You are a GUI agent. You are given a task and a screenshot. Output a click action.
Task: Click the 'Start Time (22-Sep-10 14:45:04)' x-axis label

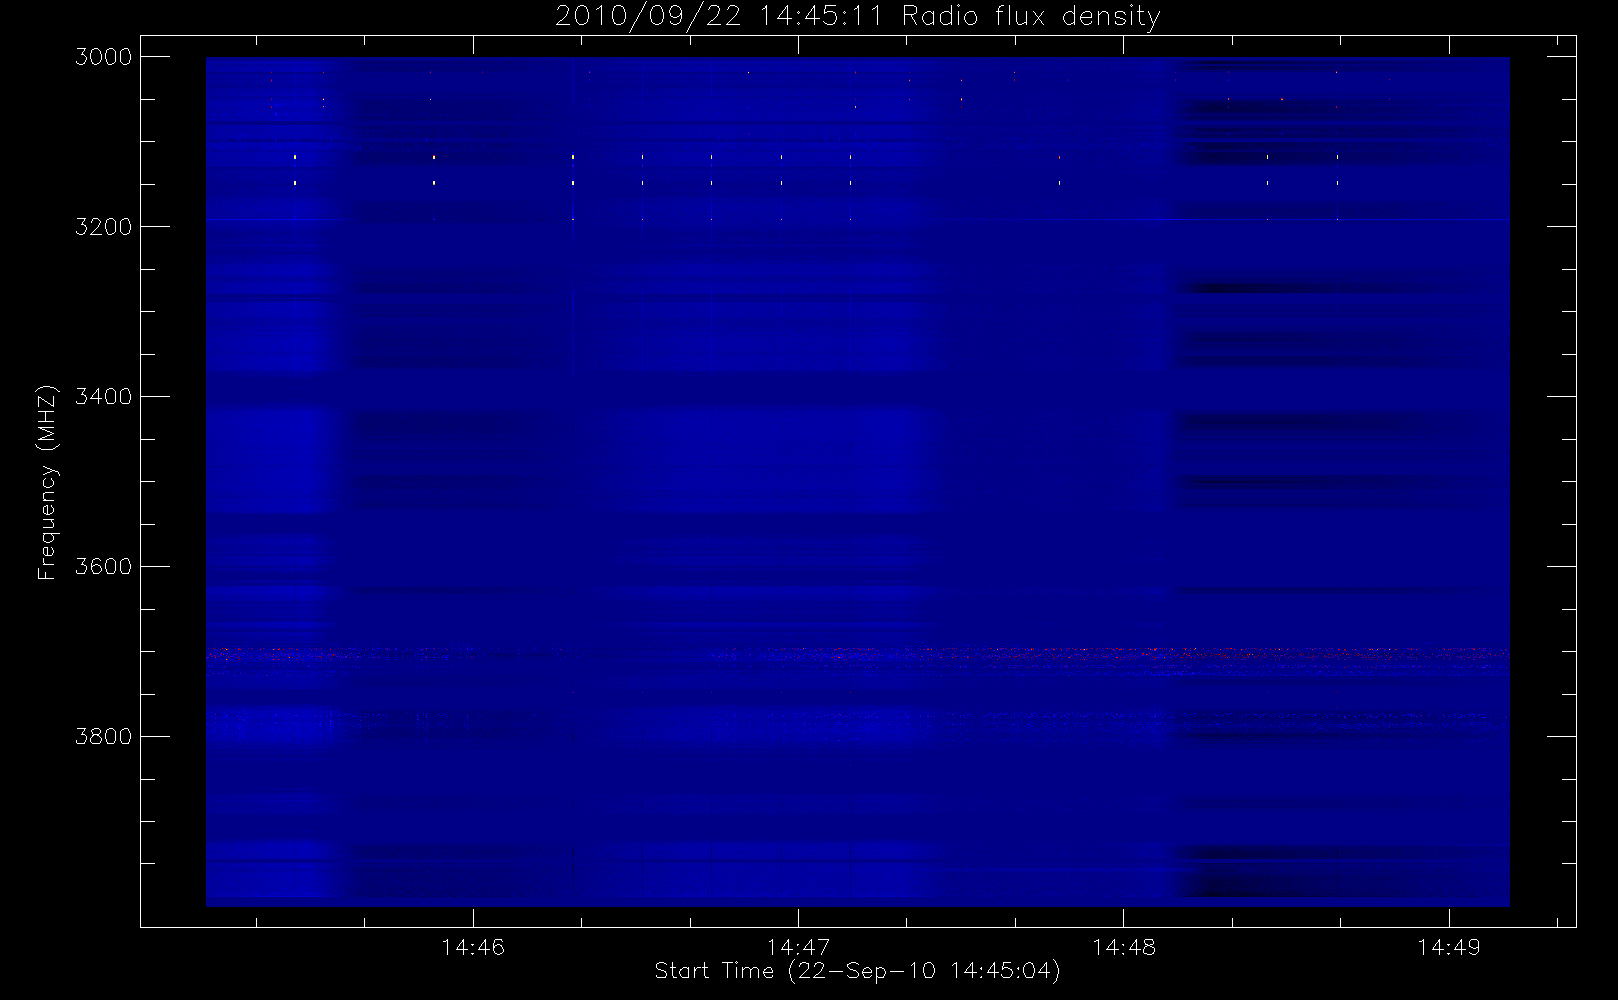tap(858, 971)
